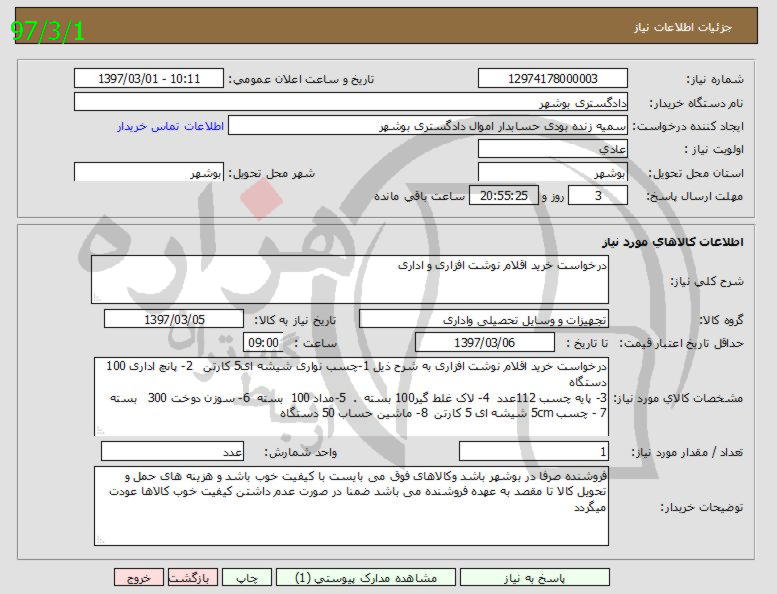Select the شماره نیاز field 12974178000003
Viewport: 777px width, 594px height.
coord(553,78)
